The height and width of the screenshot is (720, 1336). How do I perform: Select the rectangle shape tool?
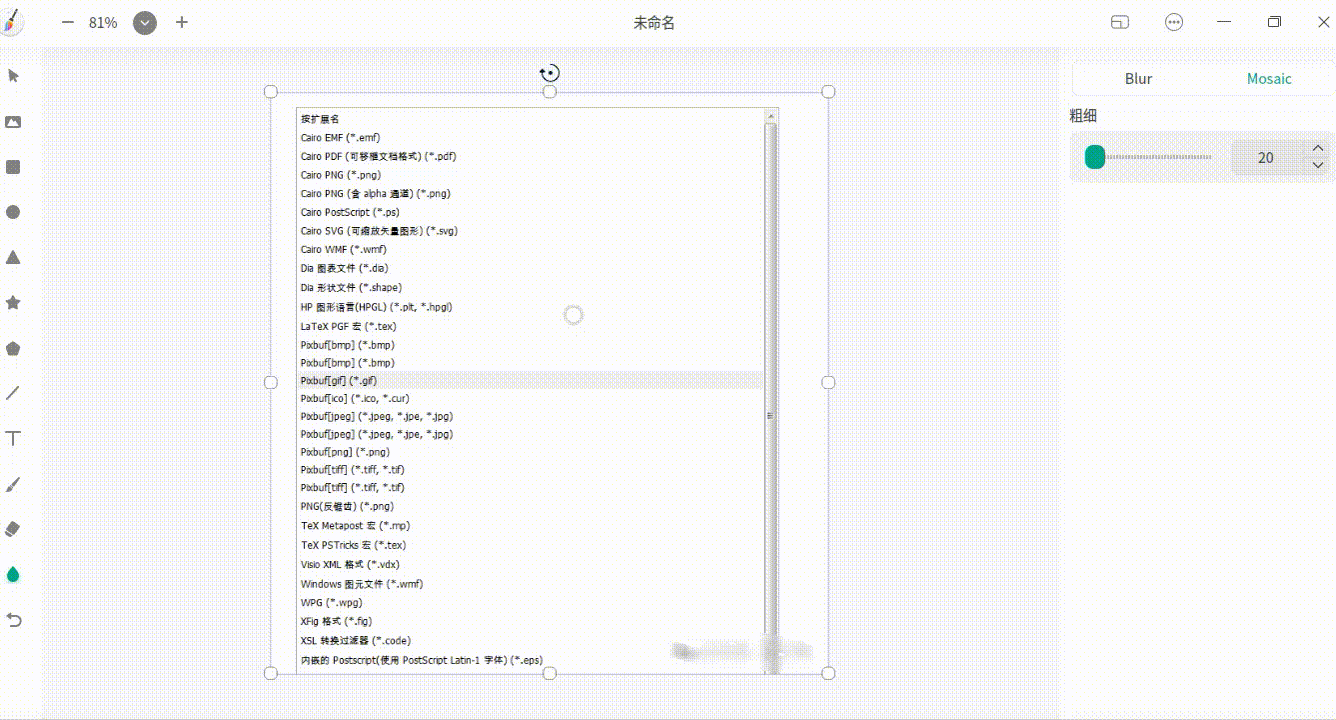[x=14, y=167]
